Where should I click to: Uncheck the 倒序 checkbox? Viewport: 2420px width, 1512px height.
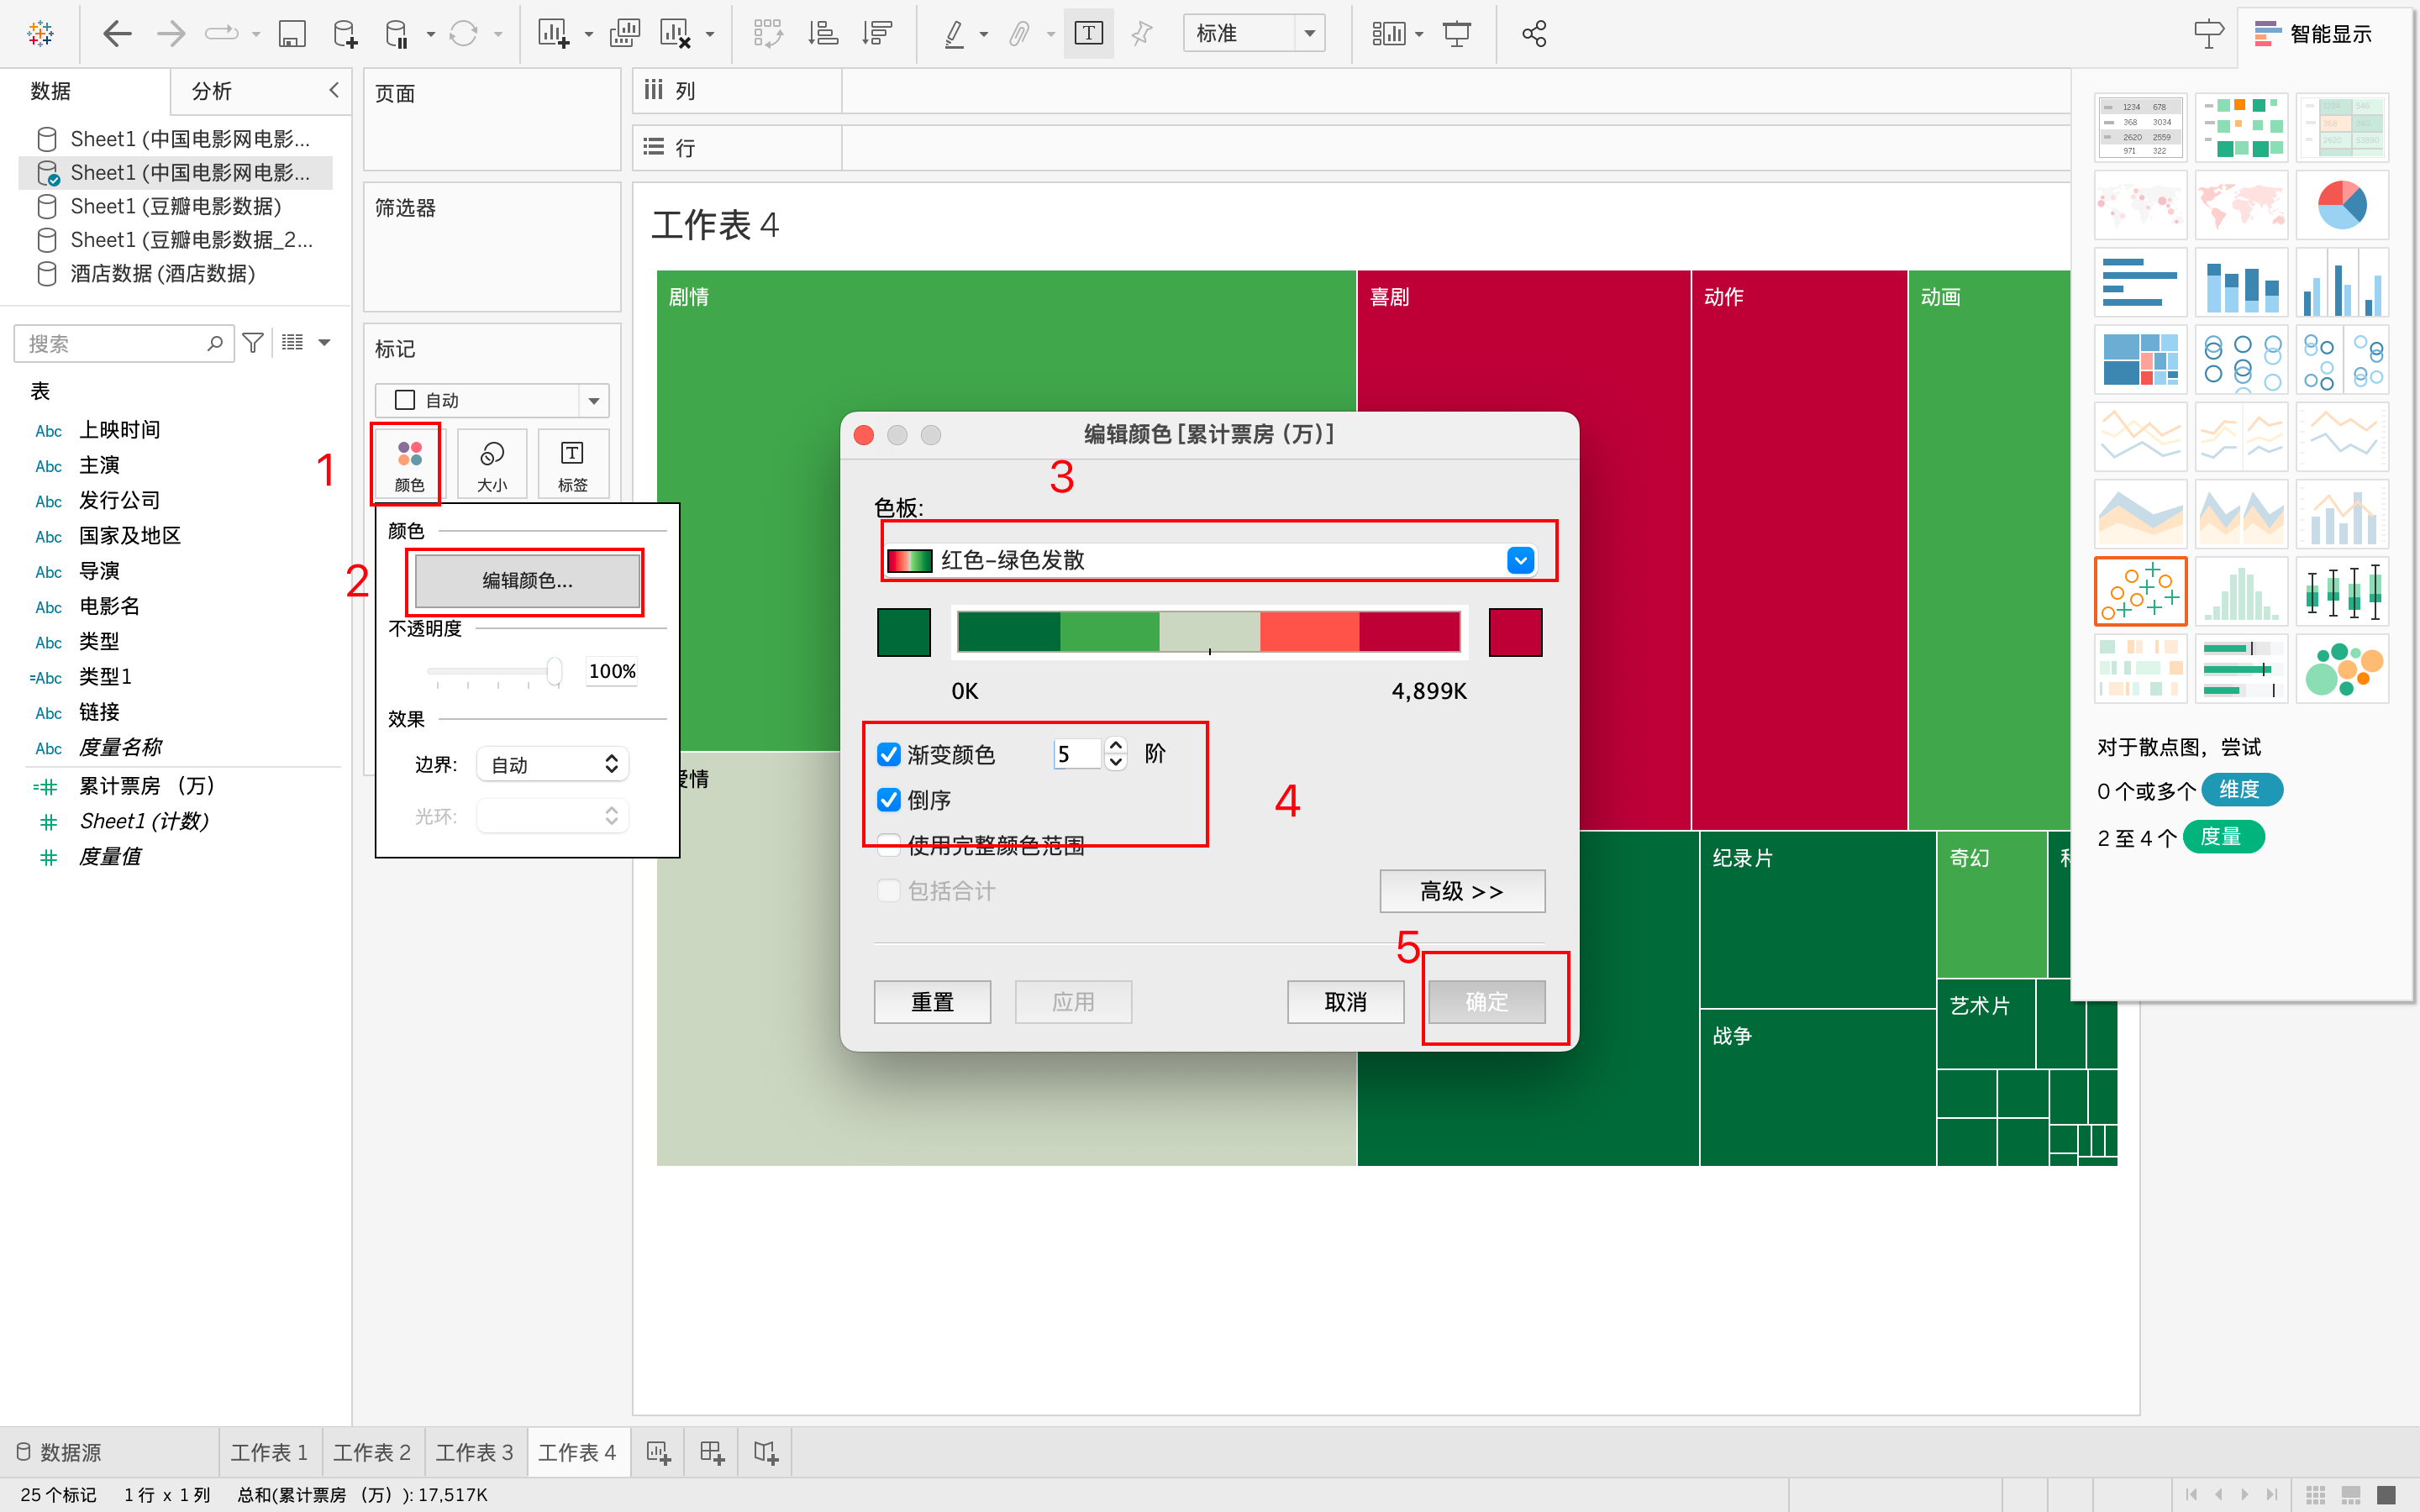click(889, 800)
